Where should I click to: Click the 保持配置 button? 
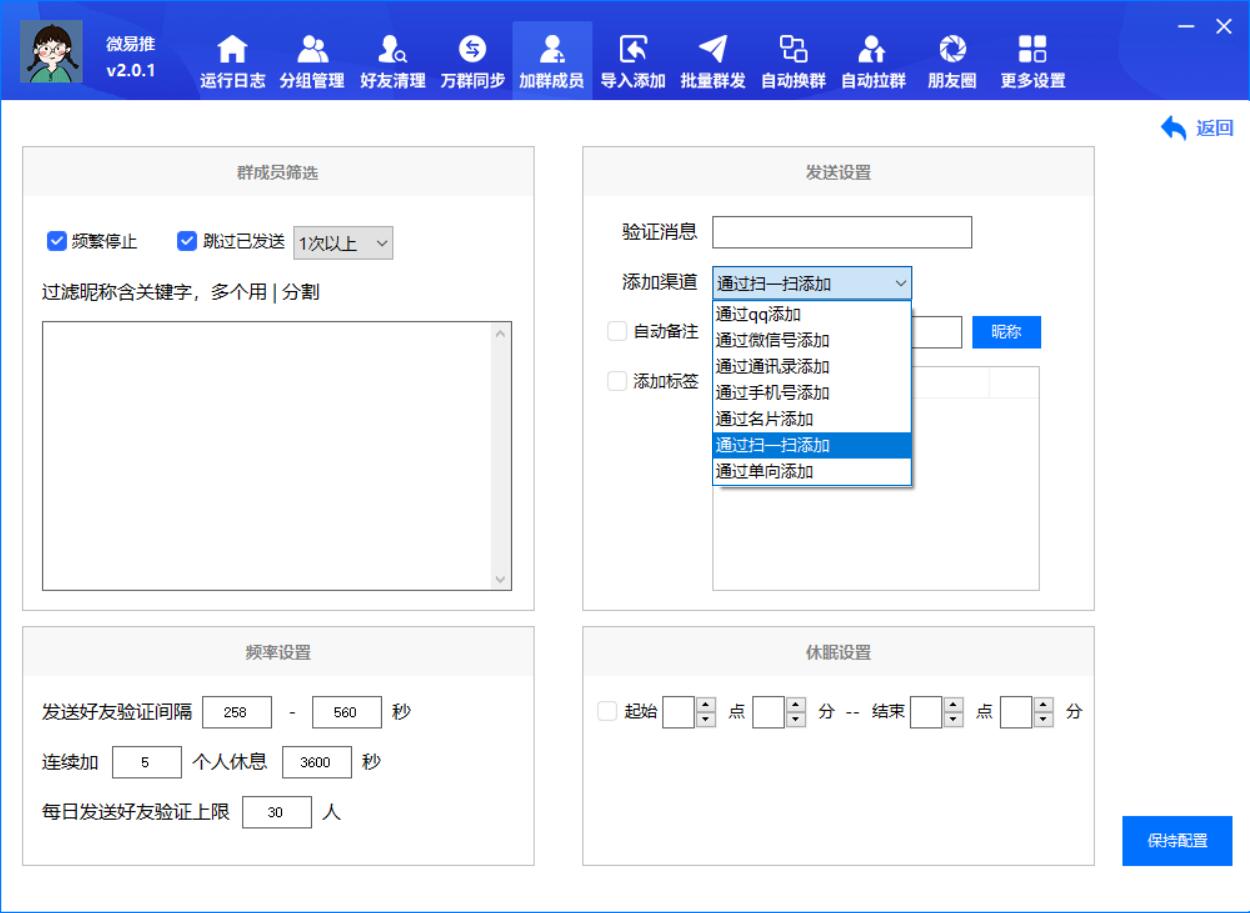tap(1179, 842)
